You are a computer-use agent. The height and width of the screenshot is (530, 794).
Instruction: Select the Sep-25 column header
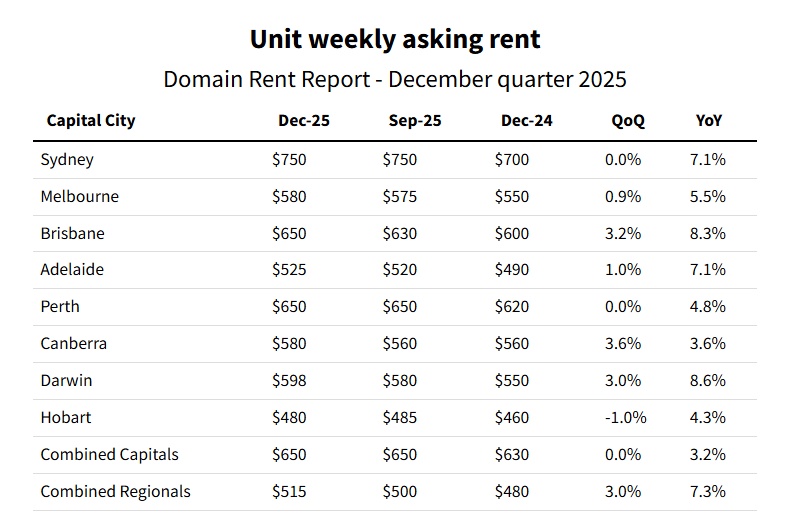pos(414,121)
